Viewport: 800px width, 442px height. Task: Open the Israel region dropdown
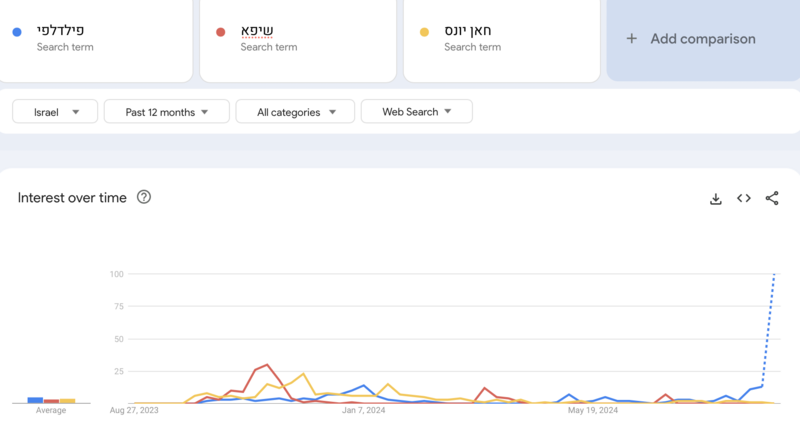tap(55, 112)
